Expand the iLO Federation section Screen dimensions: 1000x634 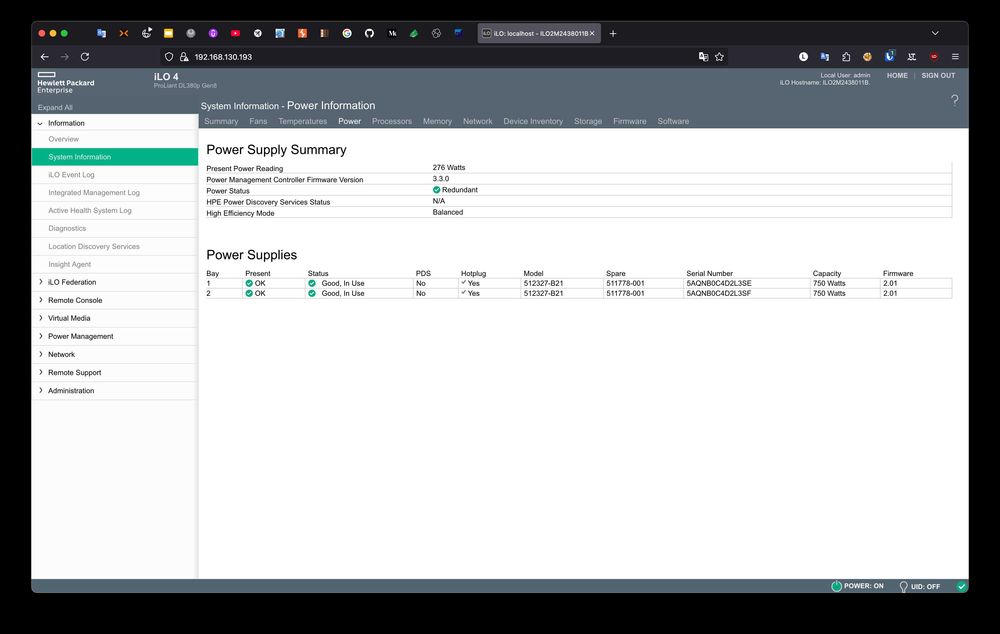tap(41, 282)
